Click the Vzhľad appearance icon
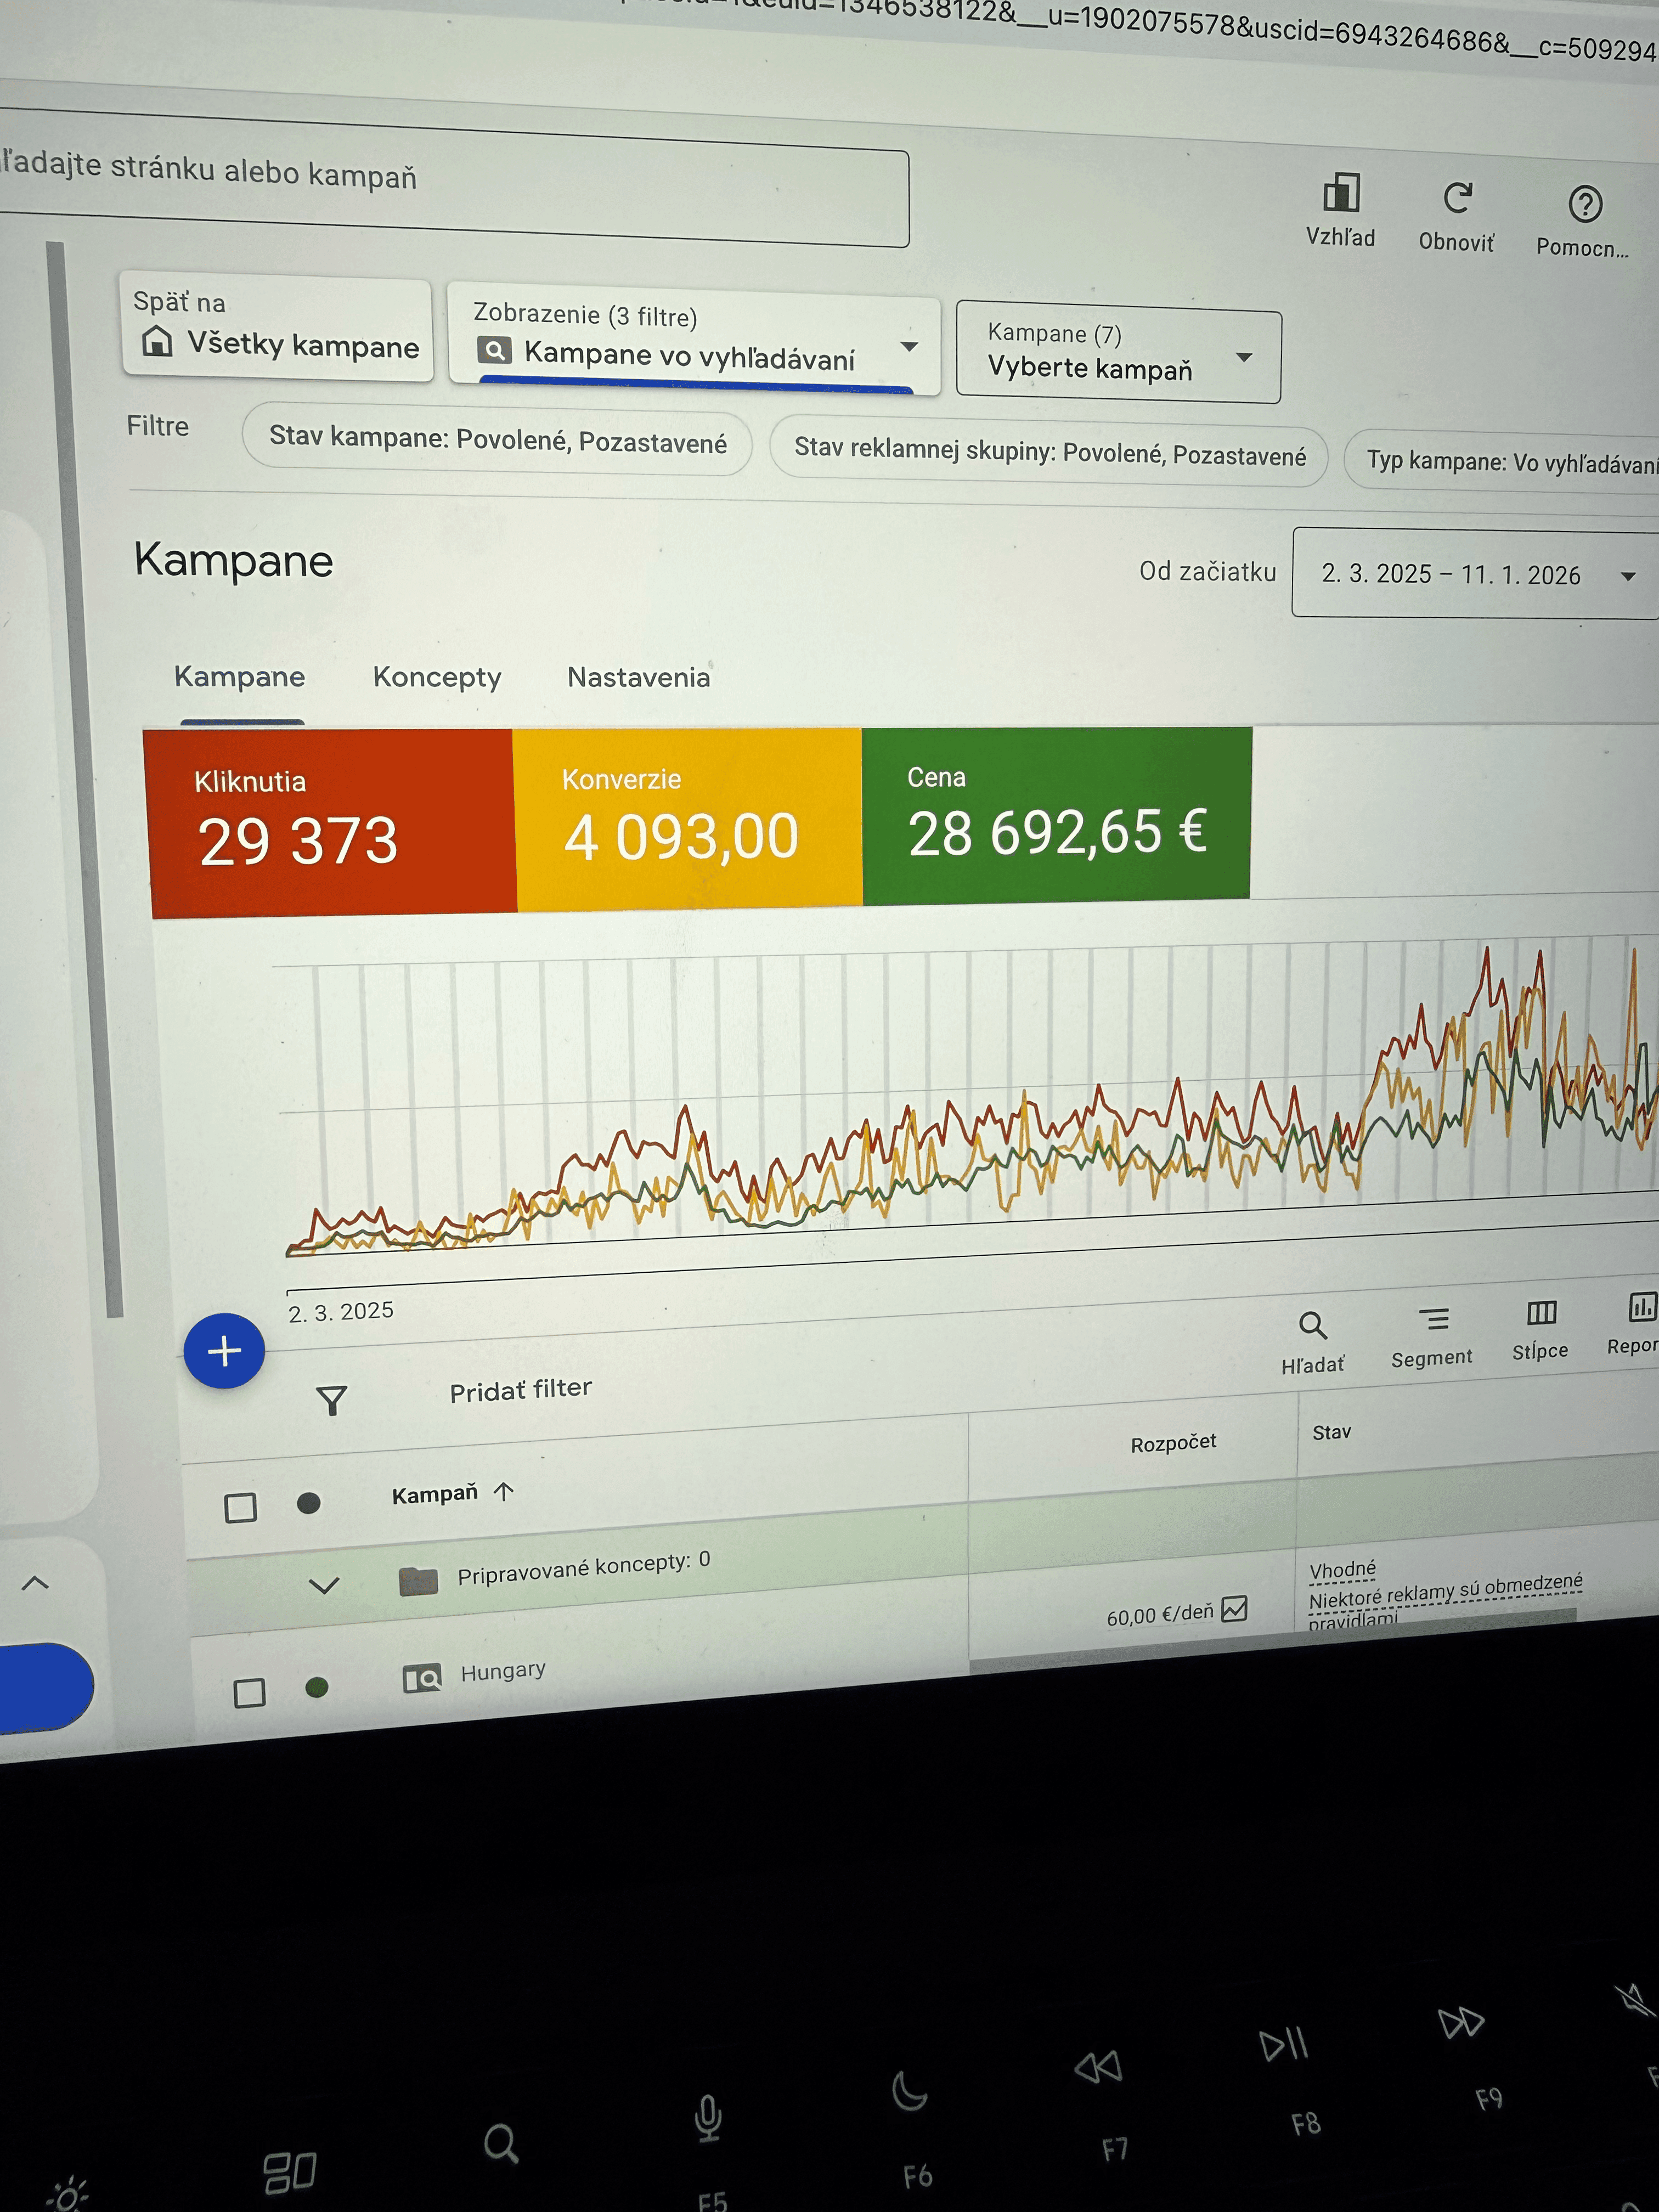This screenshot has height=2212, width=1659. (1340, 194)
